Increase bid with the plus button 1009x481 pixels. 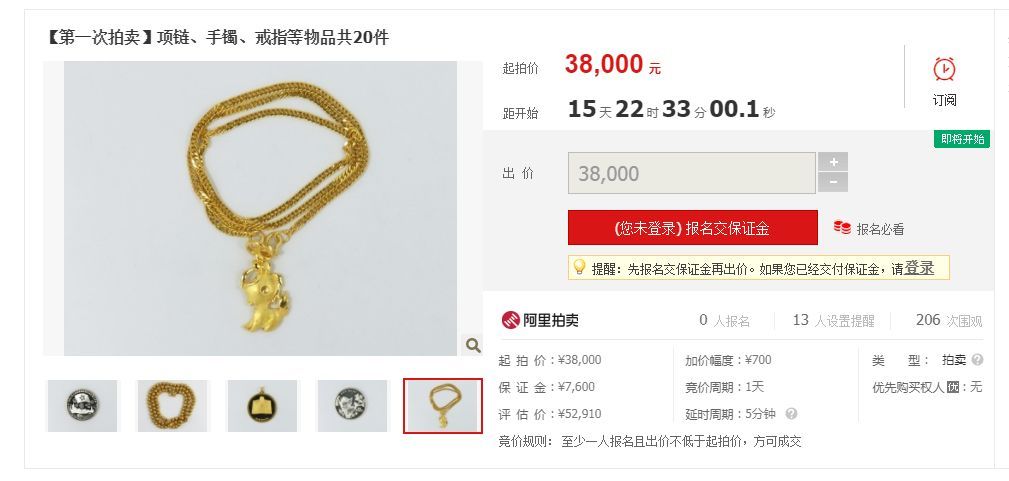click(833, 162)
